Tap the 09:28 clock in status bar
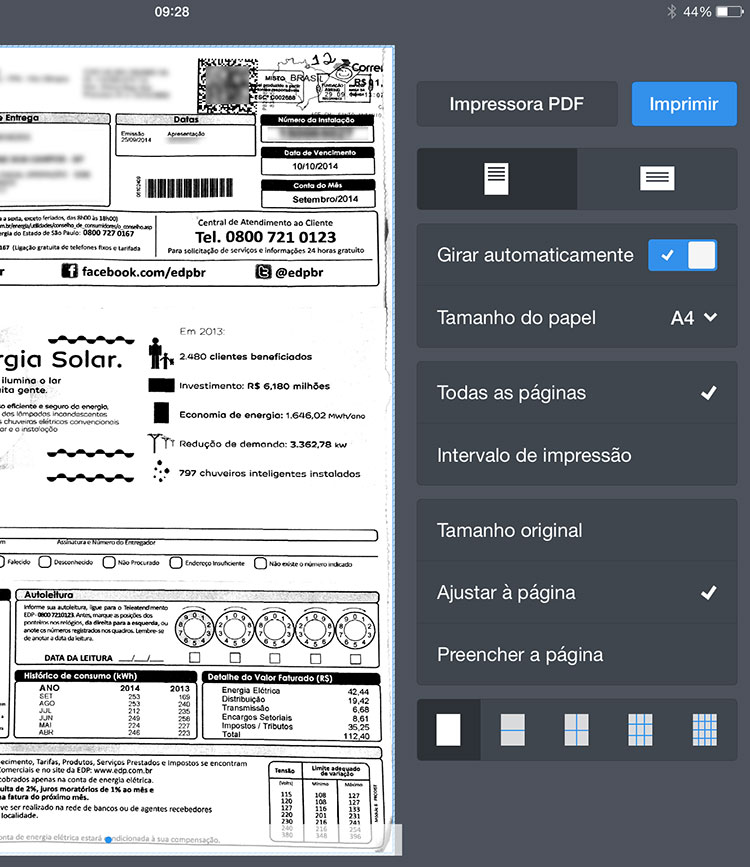 pyautogui.click(x=172, y=12)
